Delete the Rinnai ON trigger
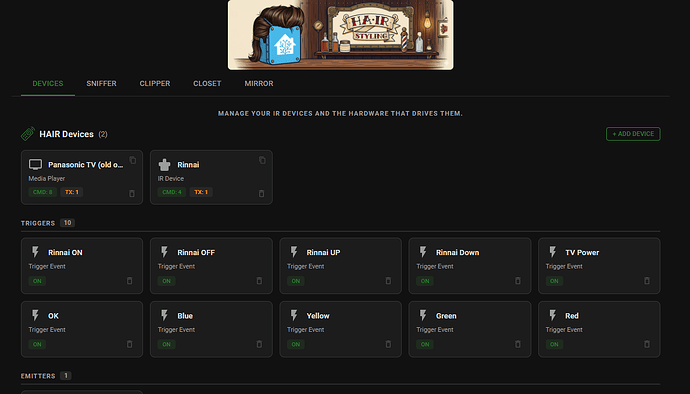This screenshot has height=394, width=690. click(x=129, y=280)
